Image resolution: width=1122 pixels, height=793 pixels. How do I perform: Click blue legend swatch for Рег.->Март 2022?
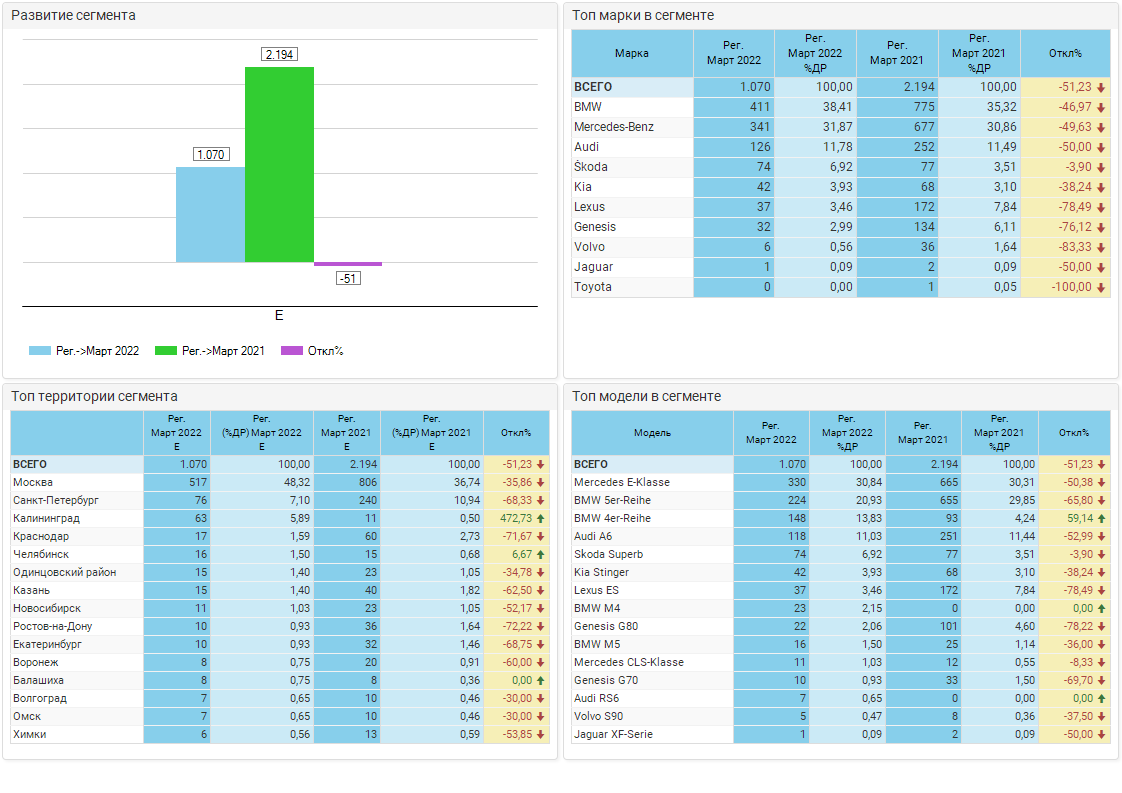[40, 351]
